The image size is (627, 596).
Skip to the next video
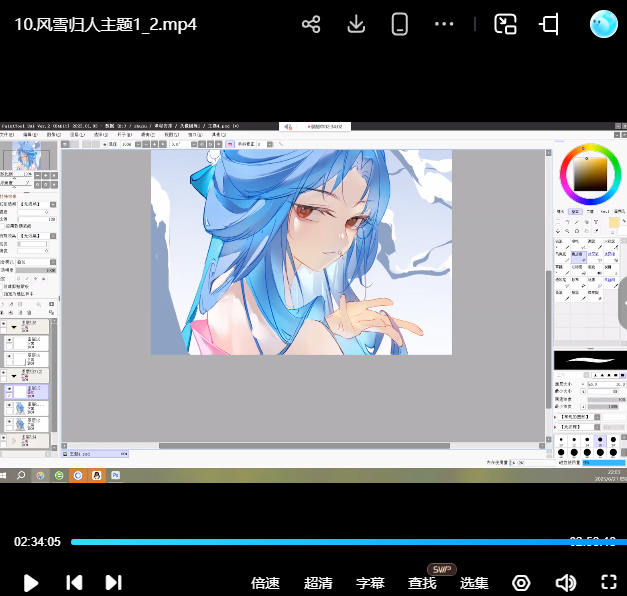[x=113, y=582]
